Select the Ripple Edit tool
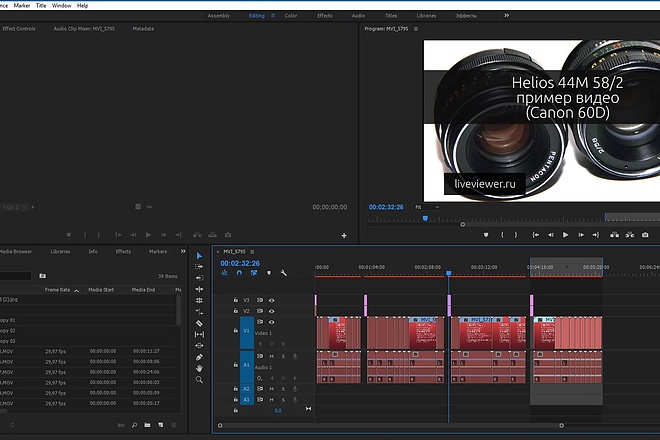The image size is (660, 440). point(199,289)
